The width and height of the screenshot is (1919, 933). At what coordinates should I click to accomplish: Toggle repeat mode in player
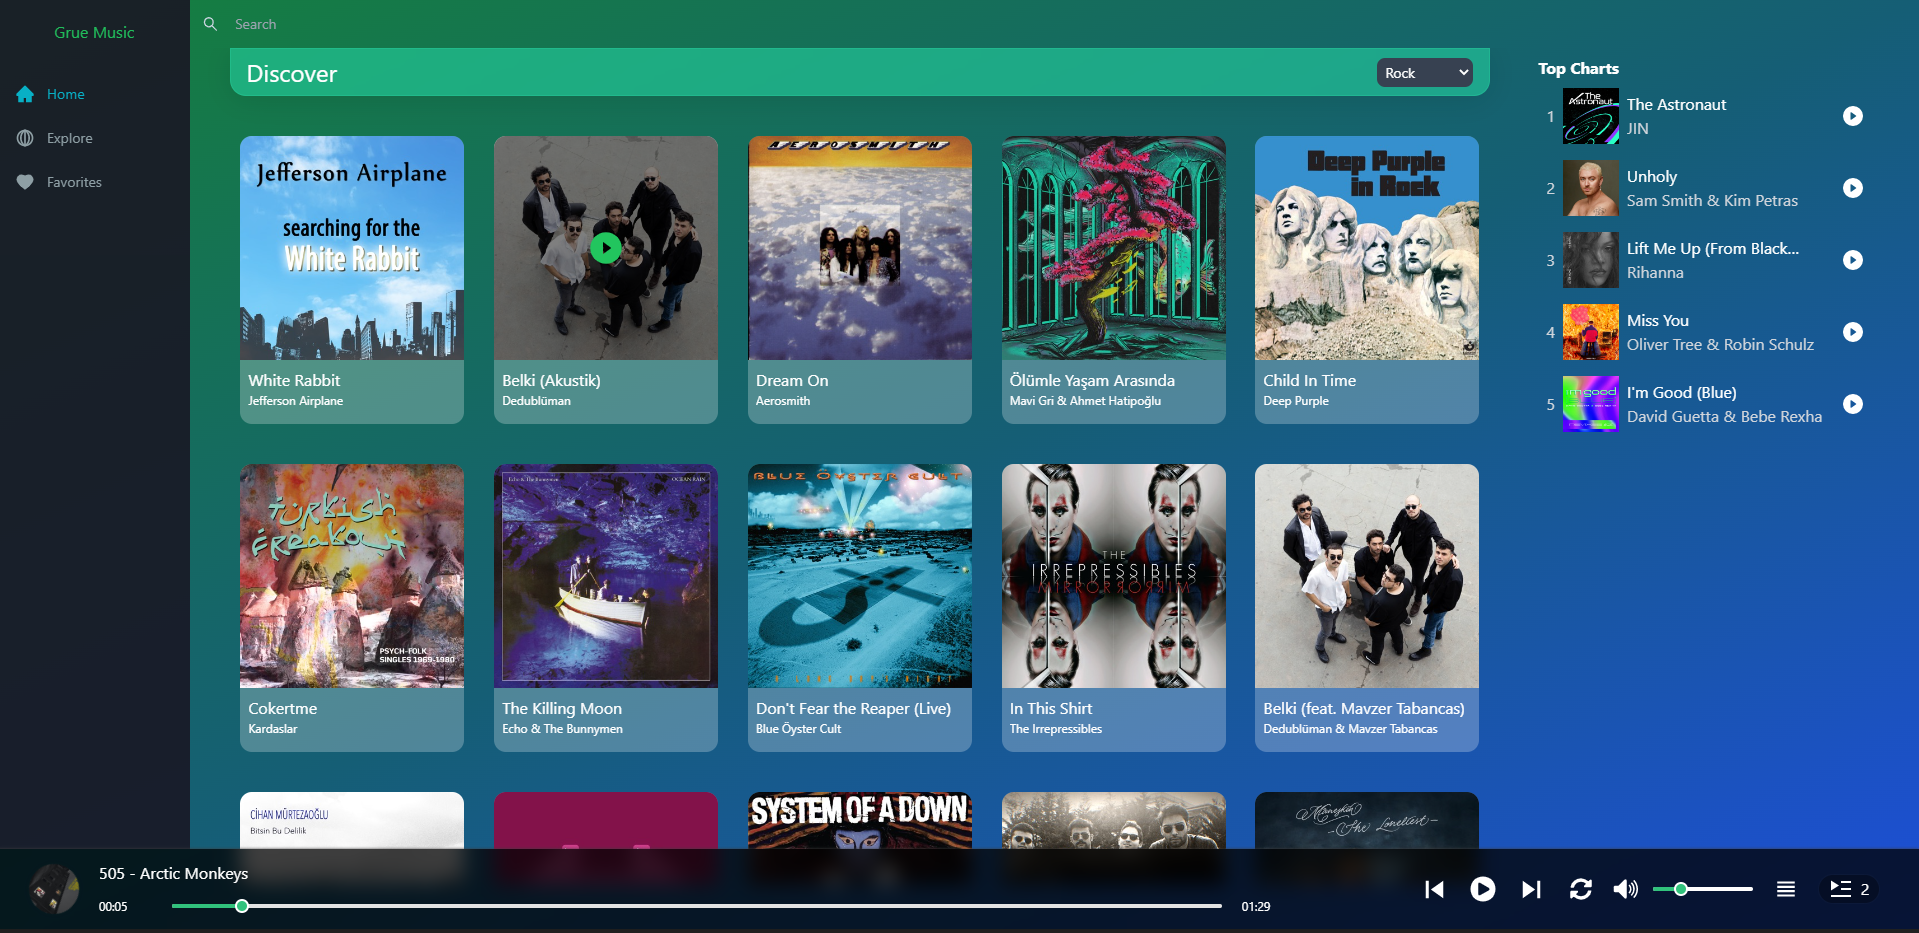point(1581,889)
